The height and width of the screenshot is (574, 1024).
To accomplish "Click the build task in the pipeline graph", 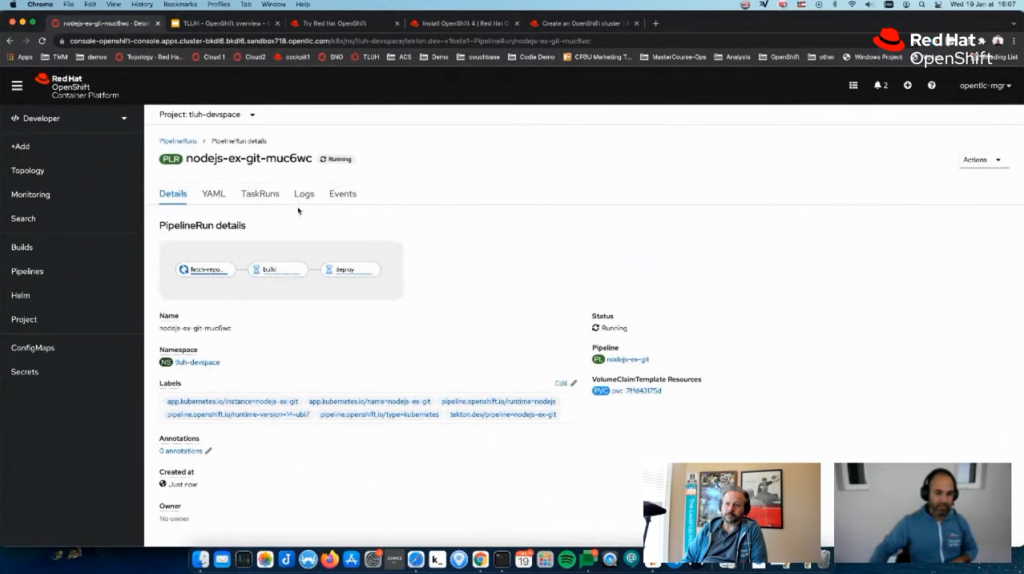I will [x=278, y=269].
